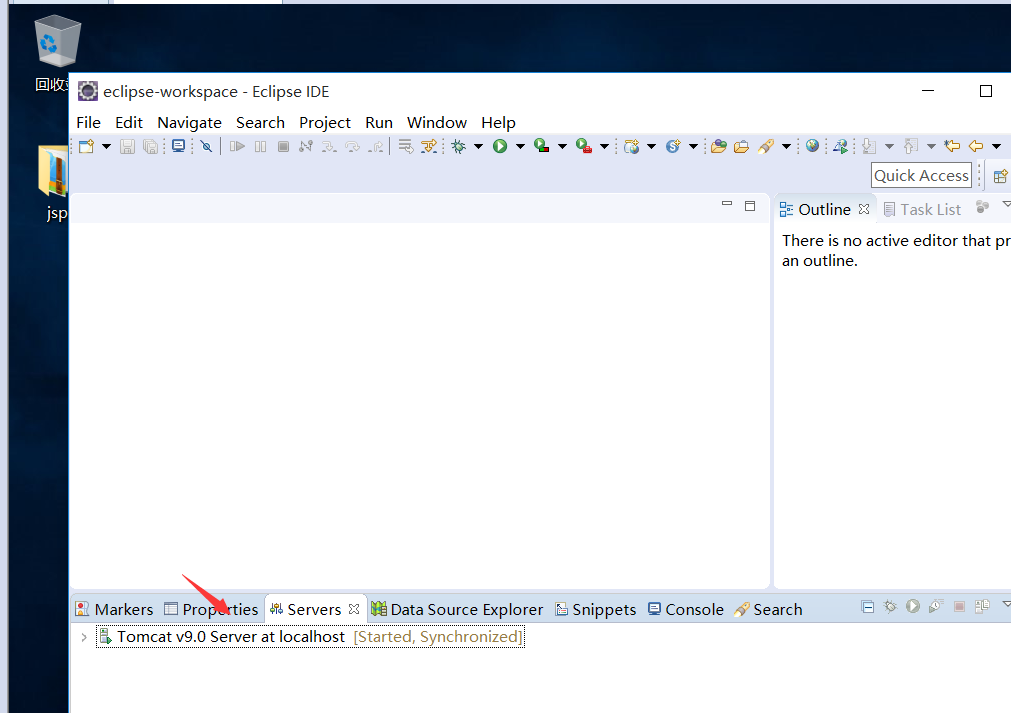Close the Outline tab
This screenshot has width=1011, height=713.
click(x=864, y=209)
